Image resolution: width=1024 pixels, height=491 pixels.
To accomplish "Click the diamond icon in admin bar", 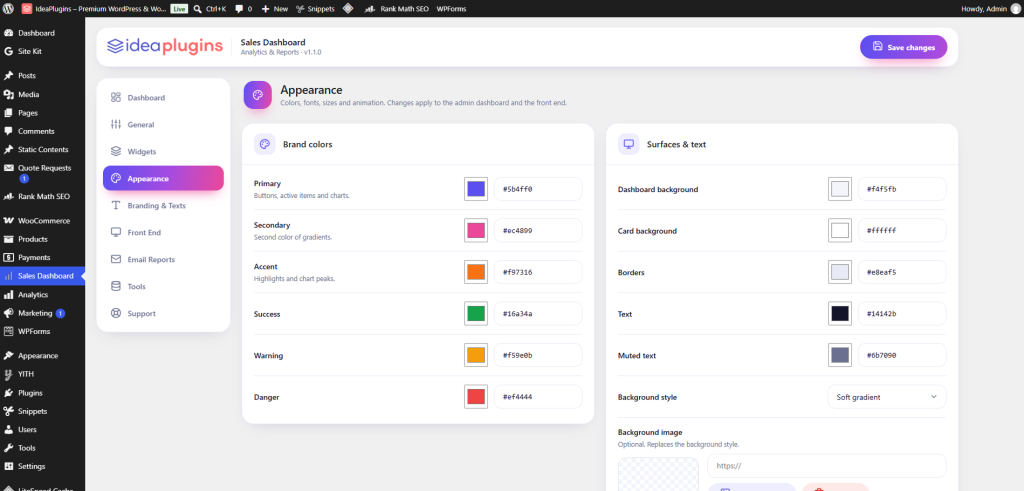I will pos(348,9).
